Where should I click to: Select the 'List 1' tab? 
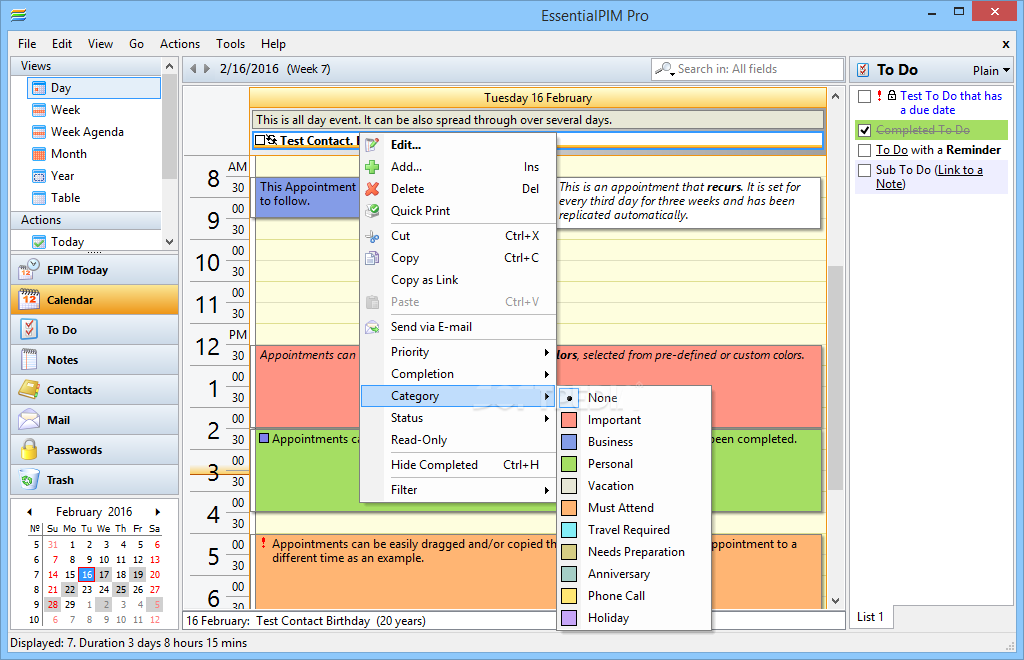point(869,617)
